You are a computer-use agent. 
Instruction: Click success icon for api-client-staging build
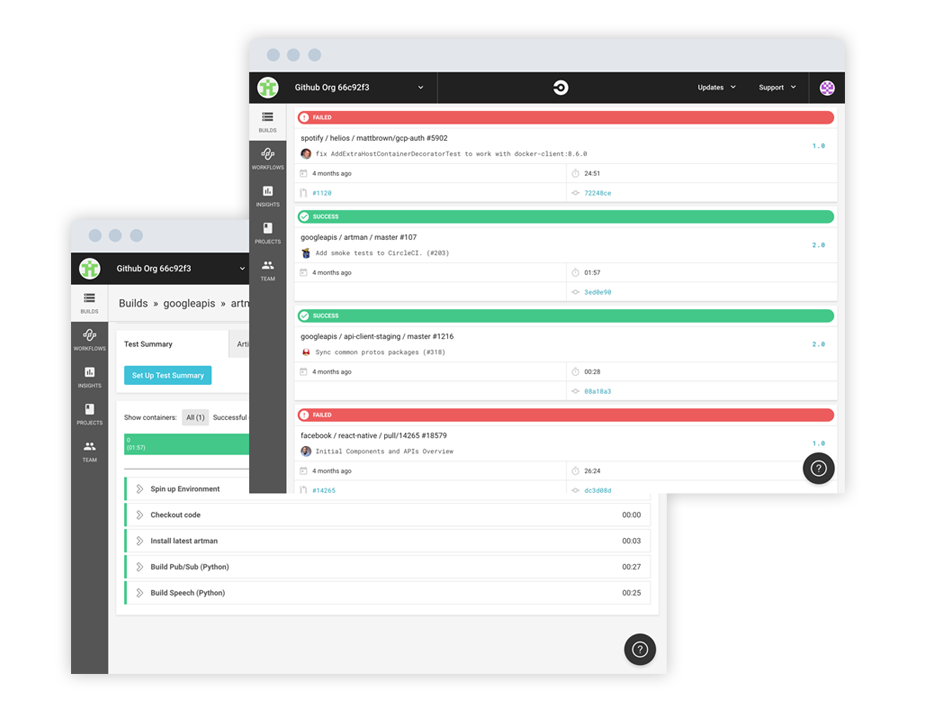coord(304,316)
